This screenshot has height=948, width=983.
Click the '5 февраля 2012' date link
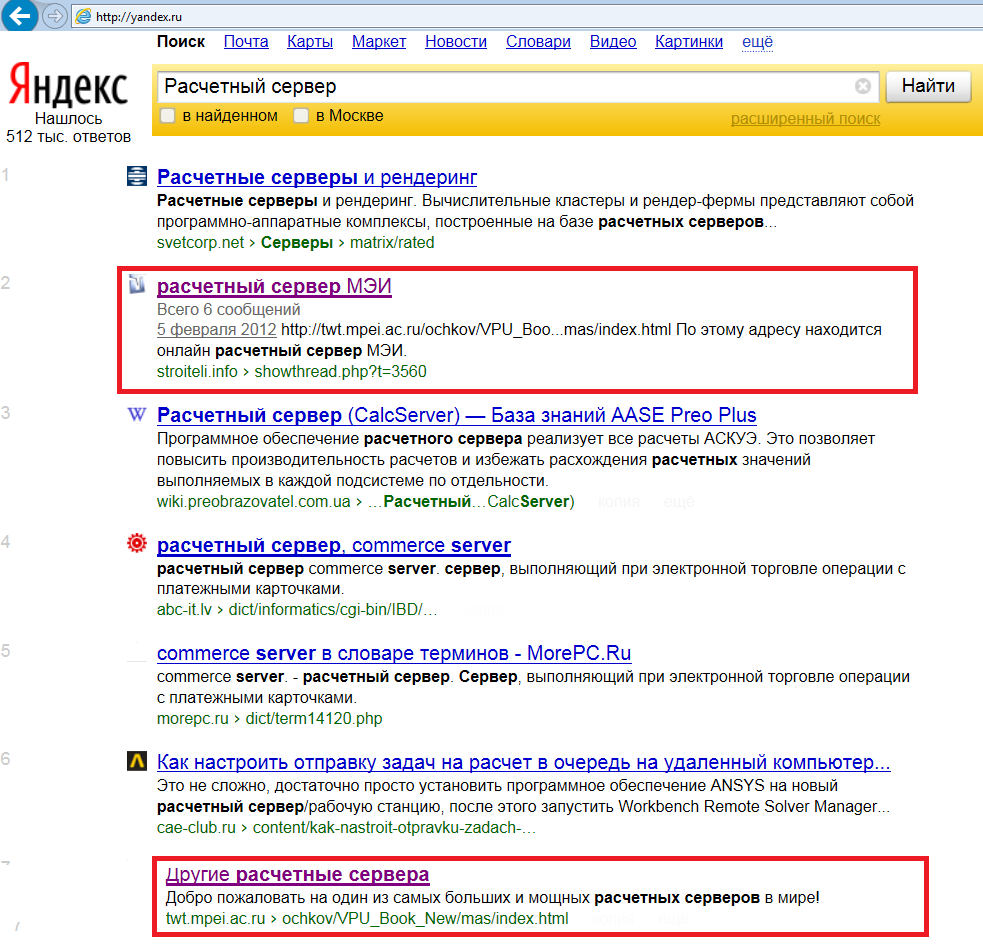[x=216, y=329]
